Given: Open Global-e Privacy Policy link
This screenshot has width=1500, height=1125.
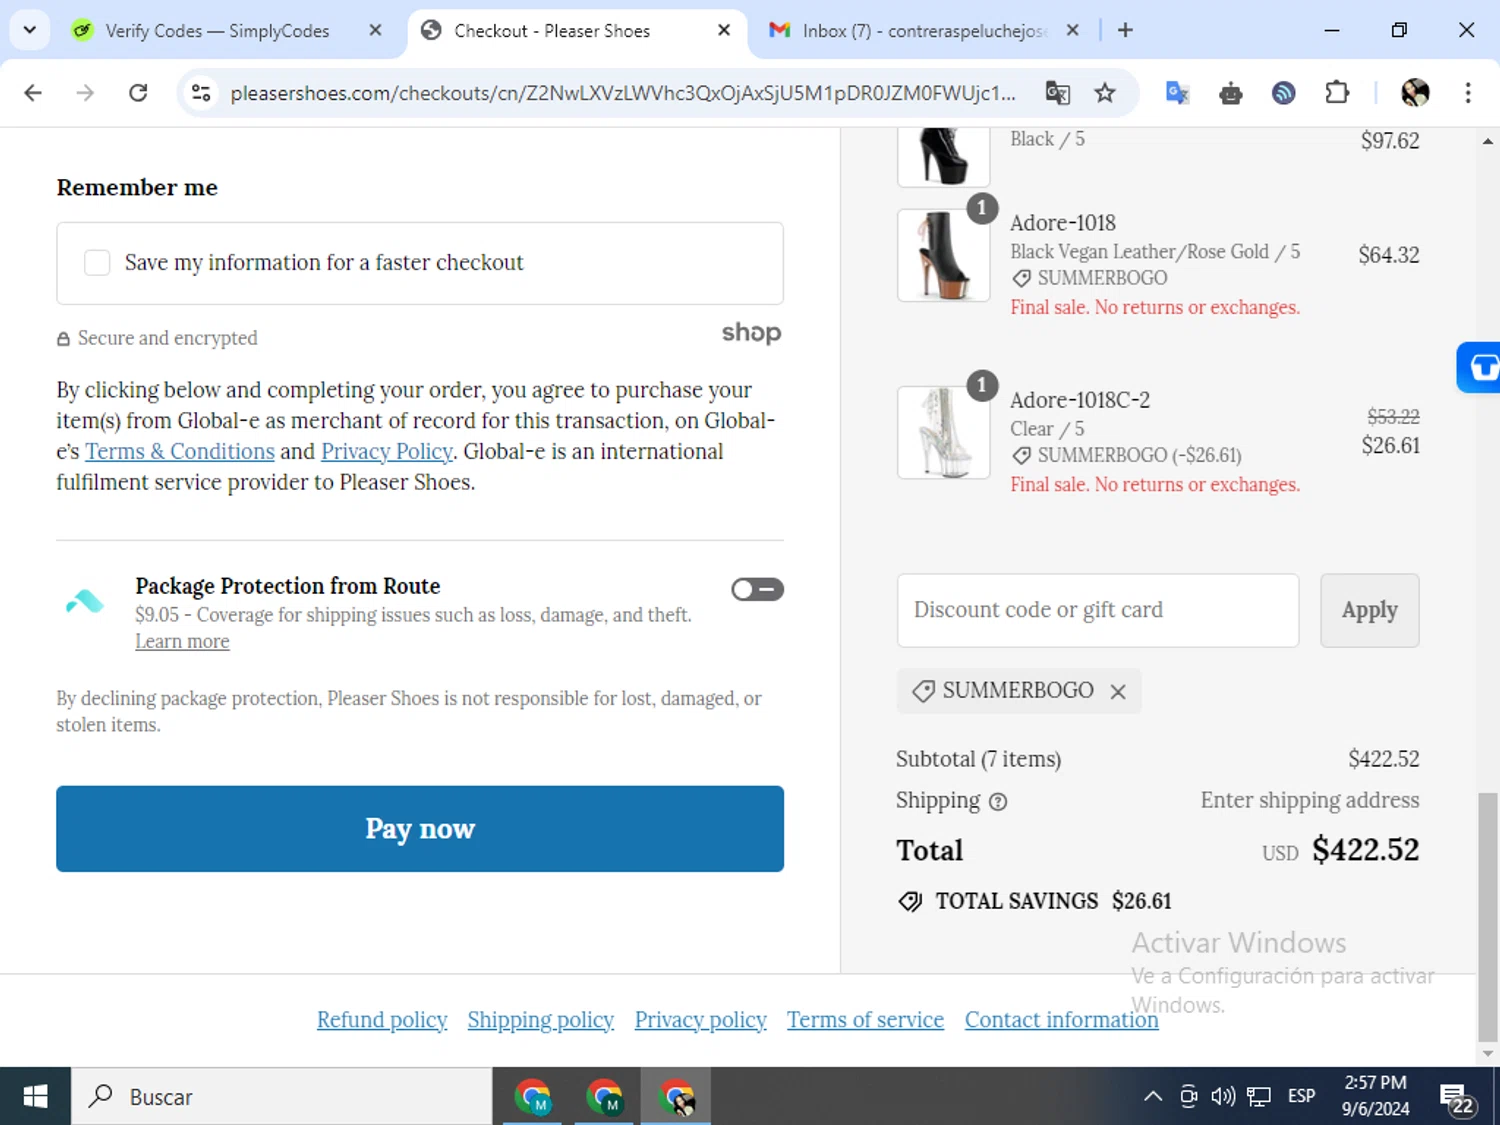Looking at the screenshot, I should click(x=387, y=451).
